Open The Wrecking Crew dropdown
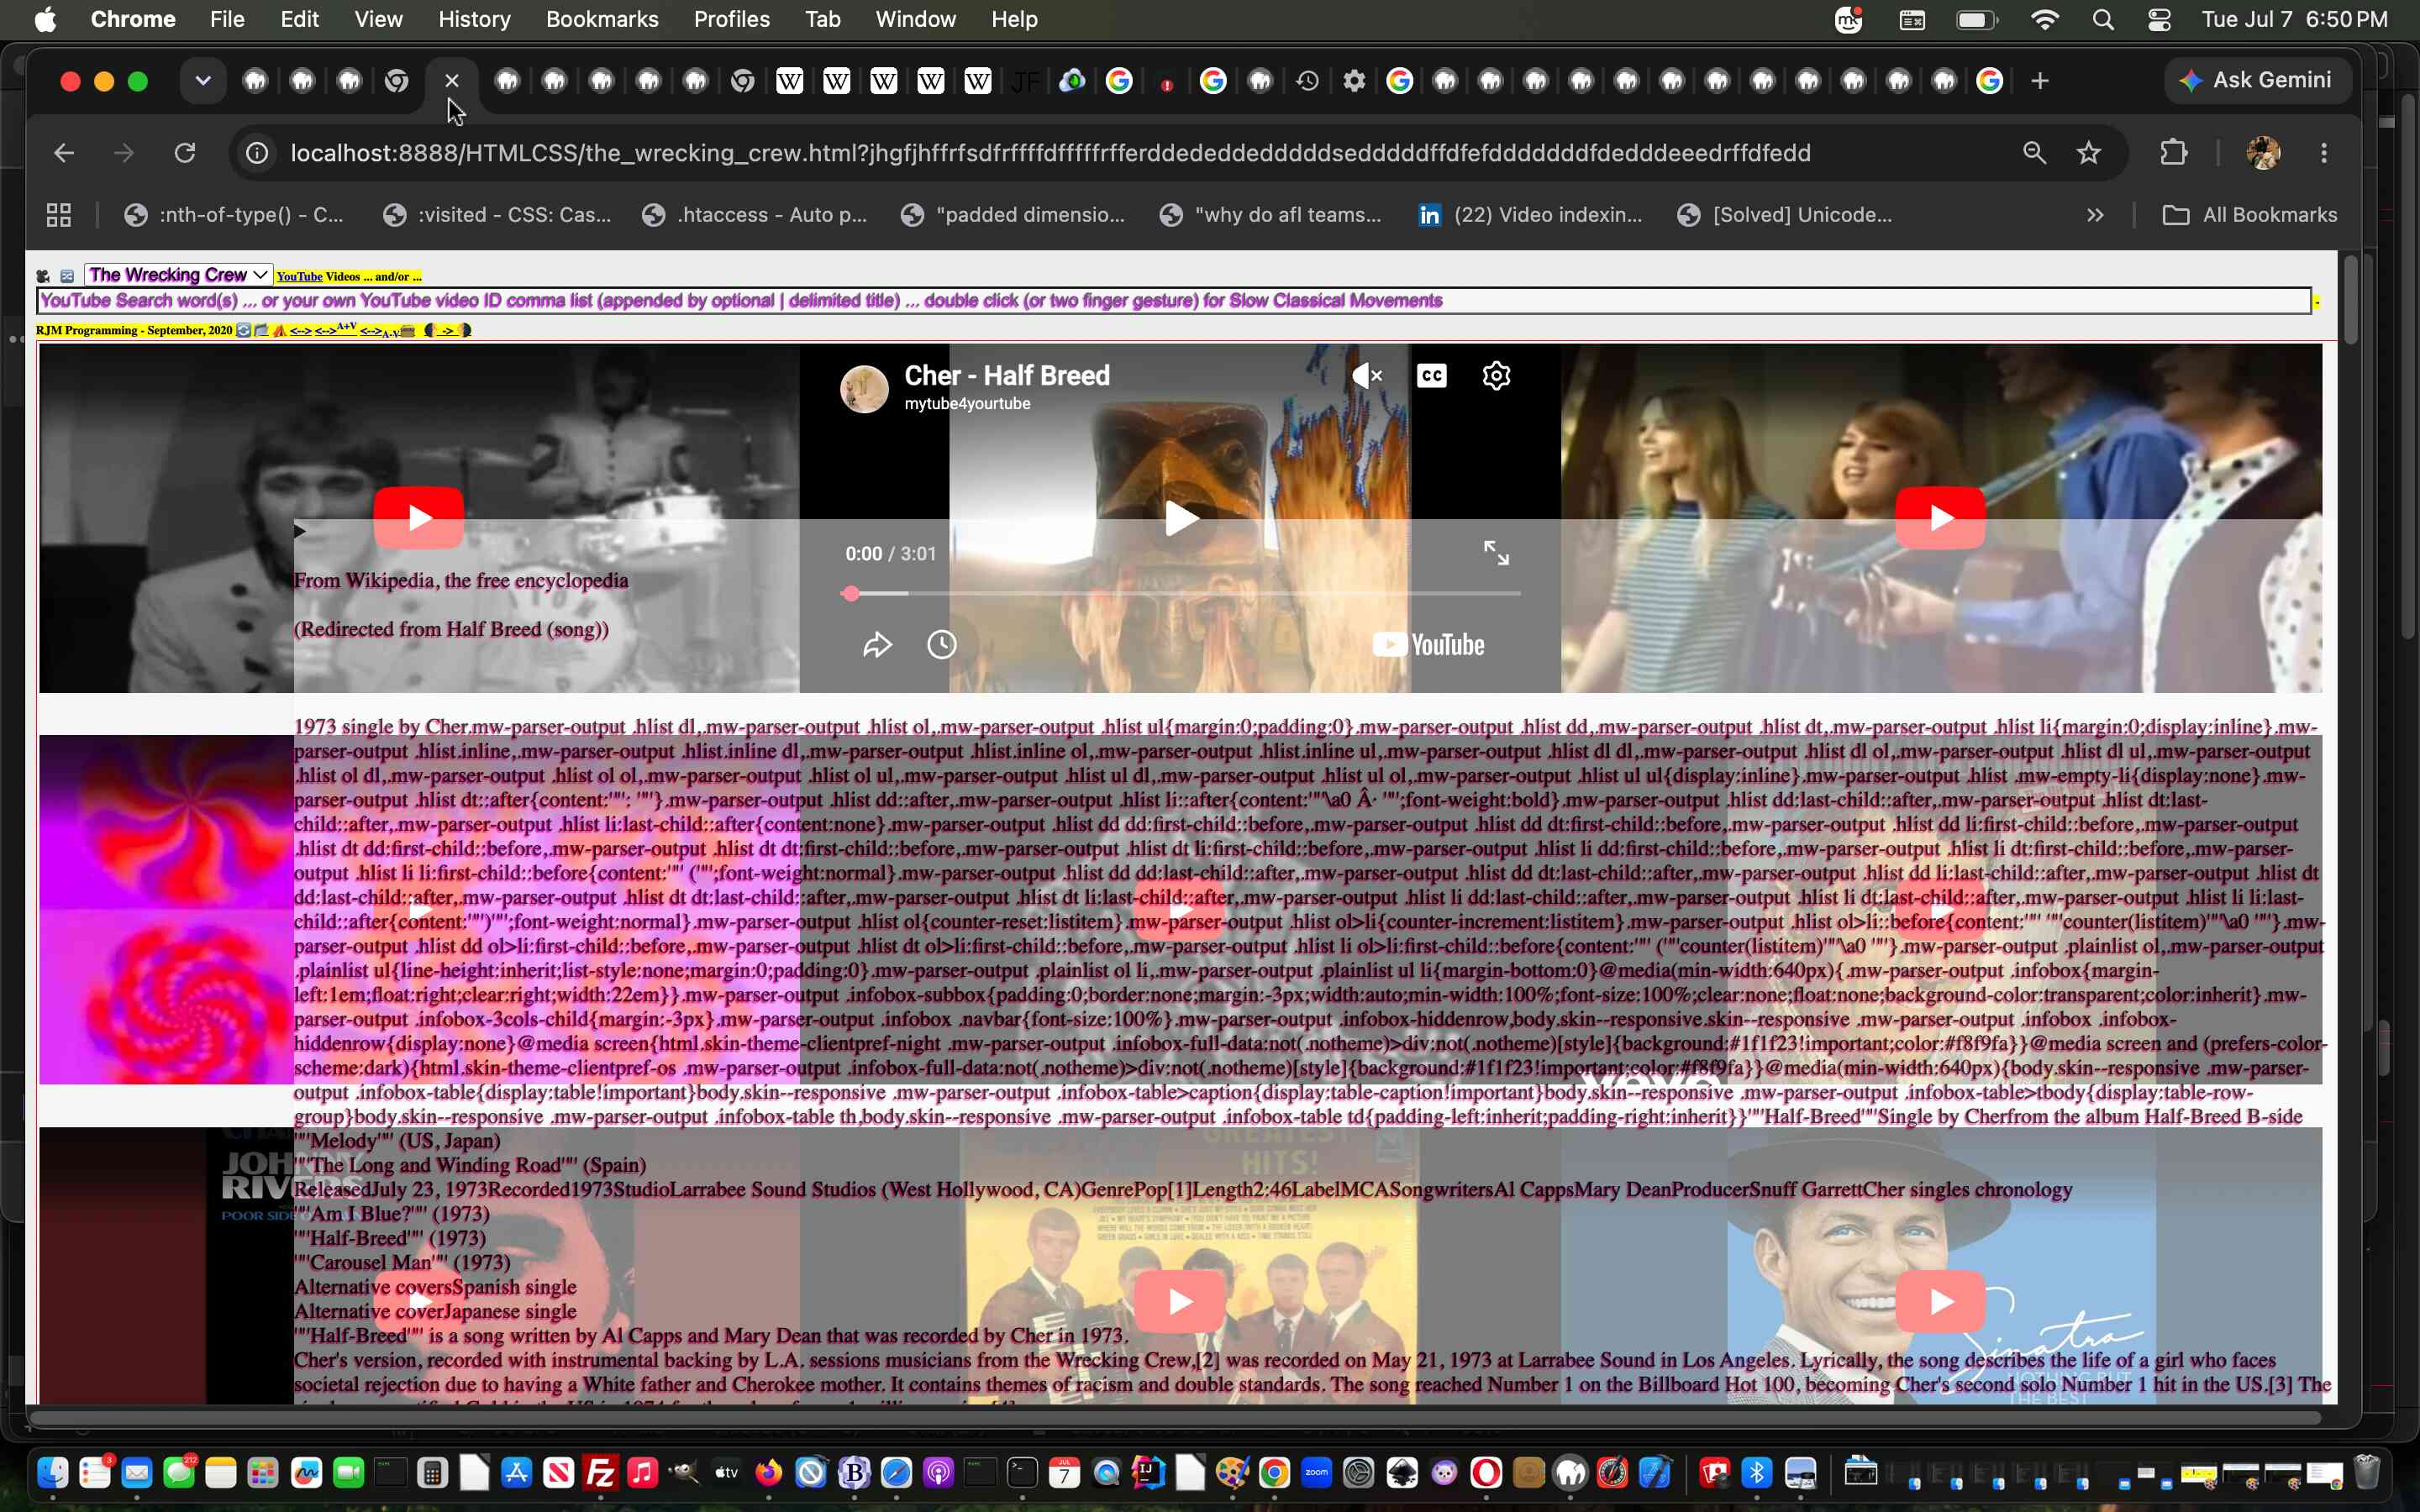 coord(179,275)
